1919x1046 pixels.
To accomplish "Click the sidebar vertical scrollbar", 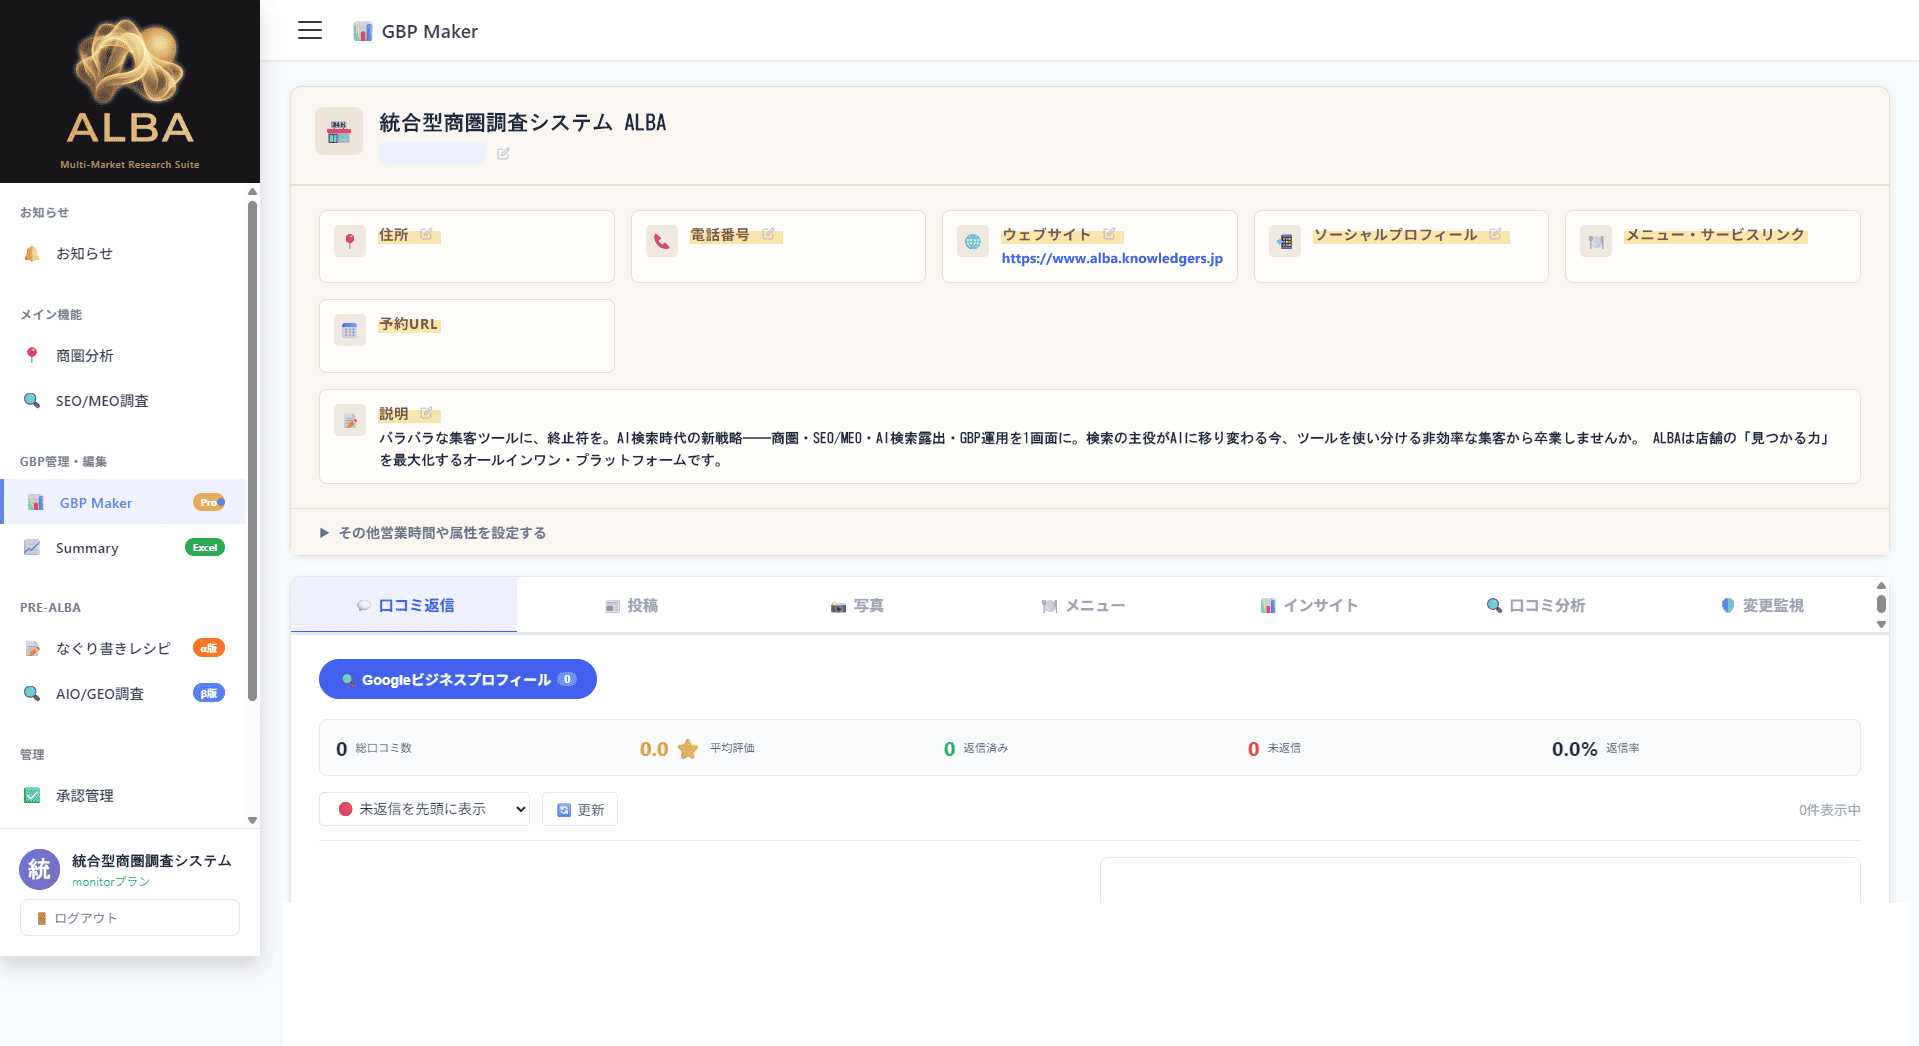I will (252, 450).
